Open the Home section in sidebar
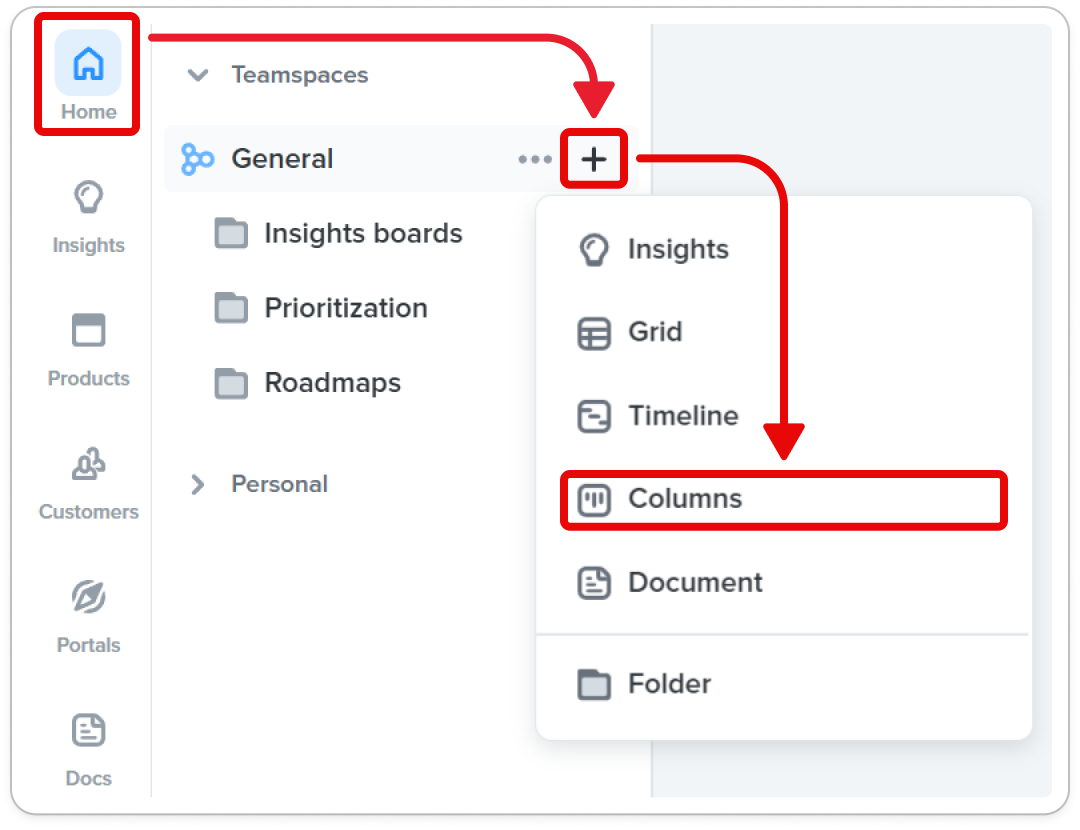 (x=88, y=76)
